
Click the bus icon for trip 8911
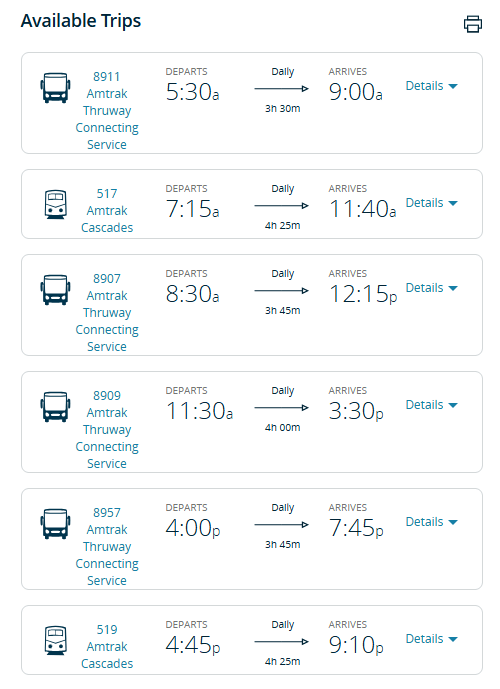55,88
